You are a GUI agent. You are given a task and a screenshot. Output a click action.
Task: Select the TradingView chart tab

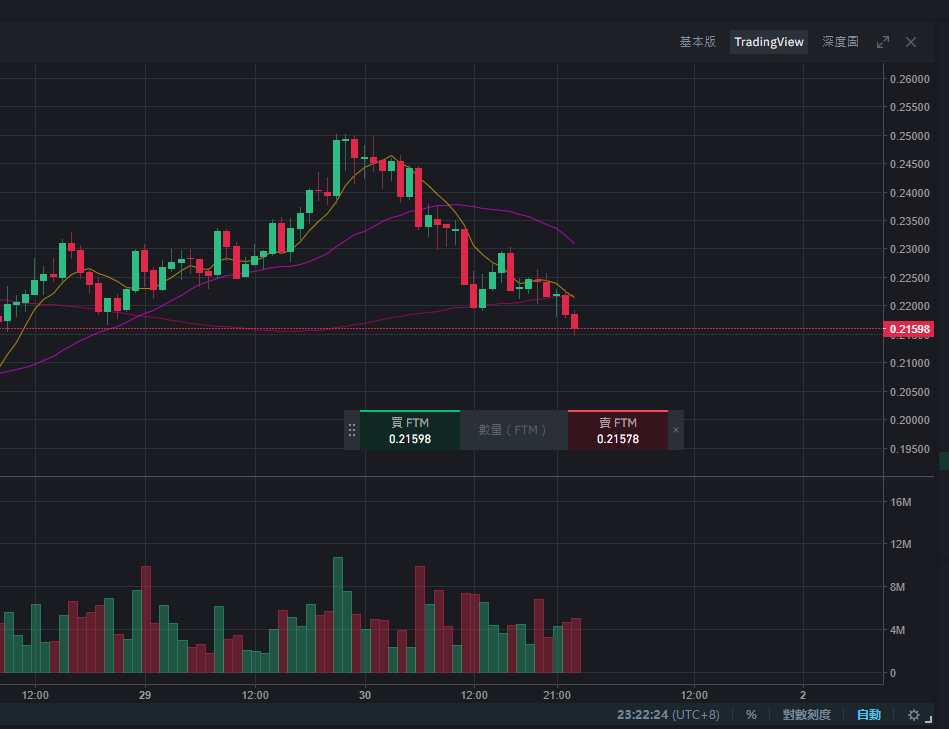click(769, 42)
